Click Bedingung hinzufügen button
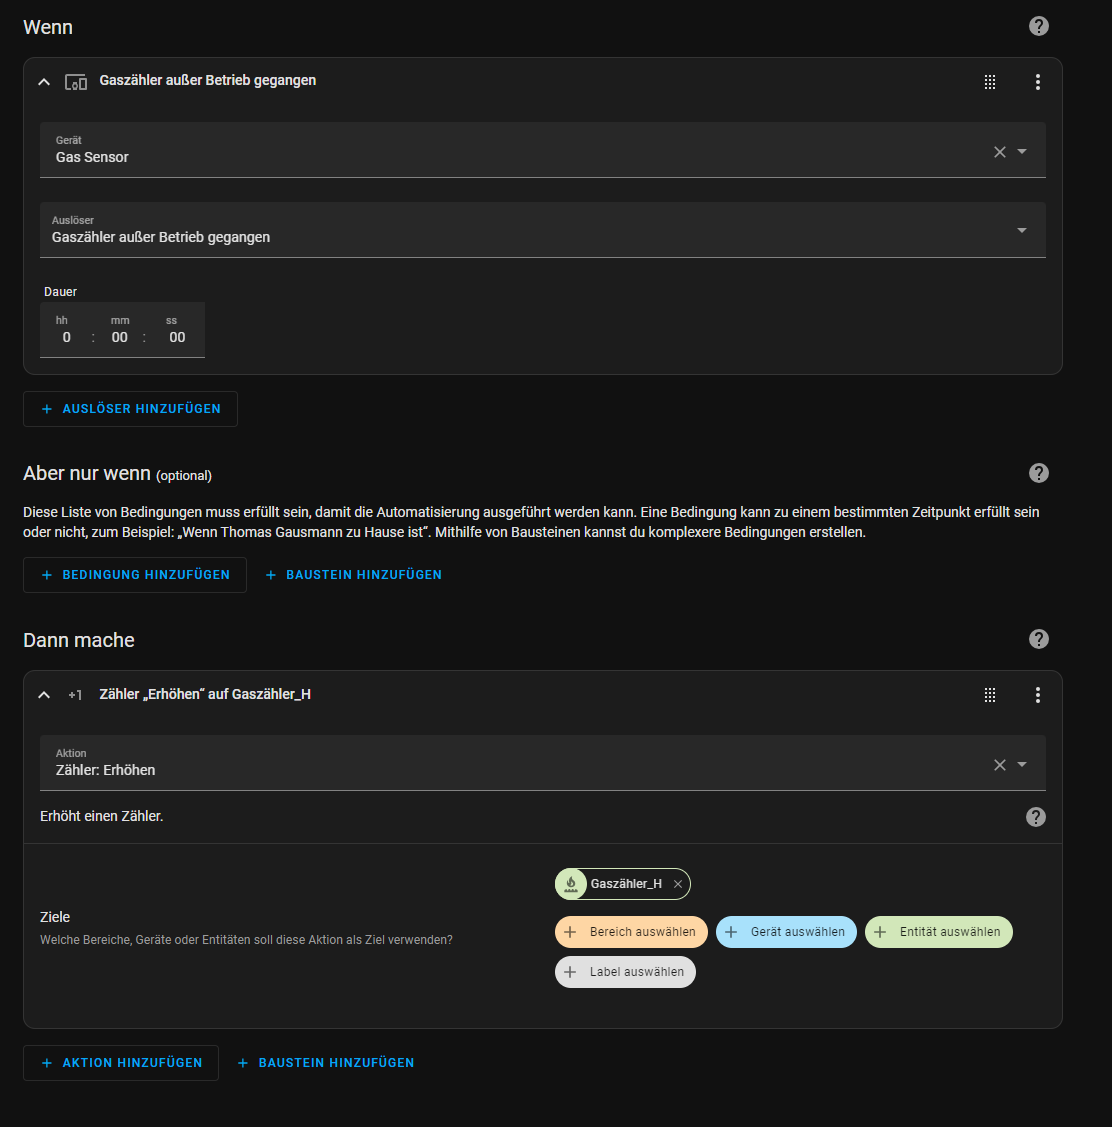The image size is (1112, 1127). coord(135,575)
